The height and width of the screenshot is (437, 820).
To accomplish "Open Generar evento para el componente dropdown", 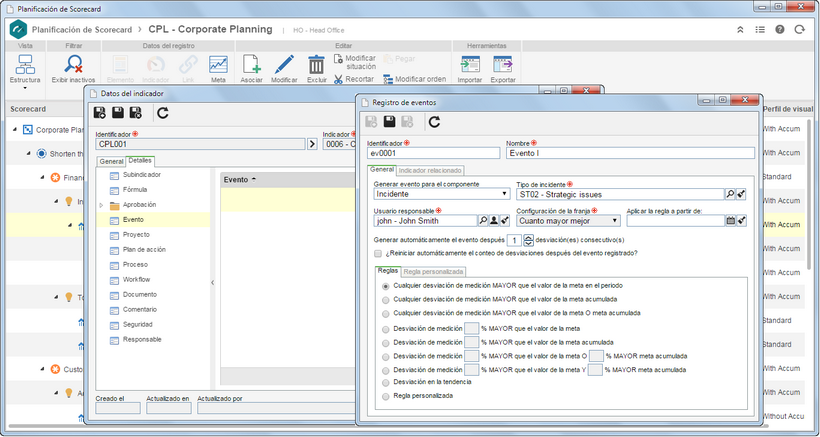I will [442, 194].
